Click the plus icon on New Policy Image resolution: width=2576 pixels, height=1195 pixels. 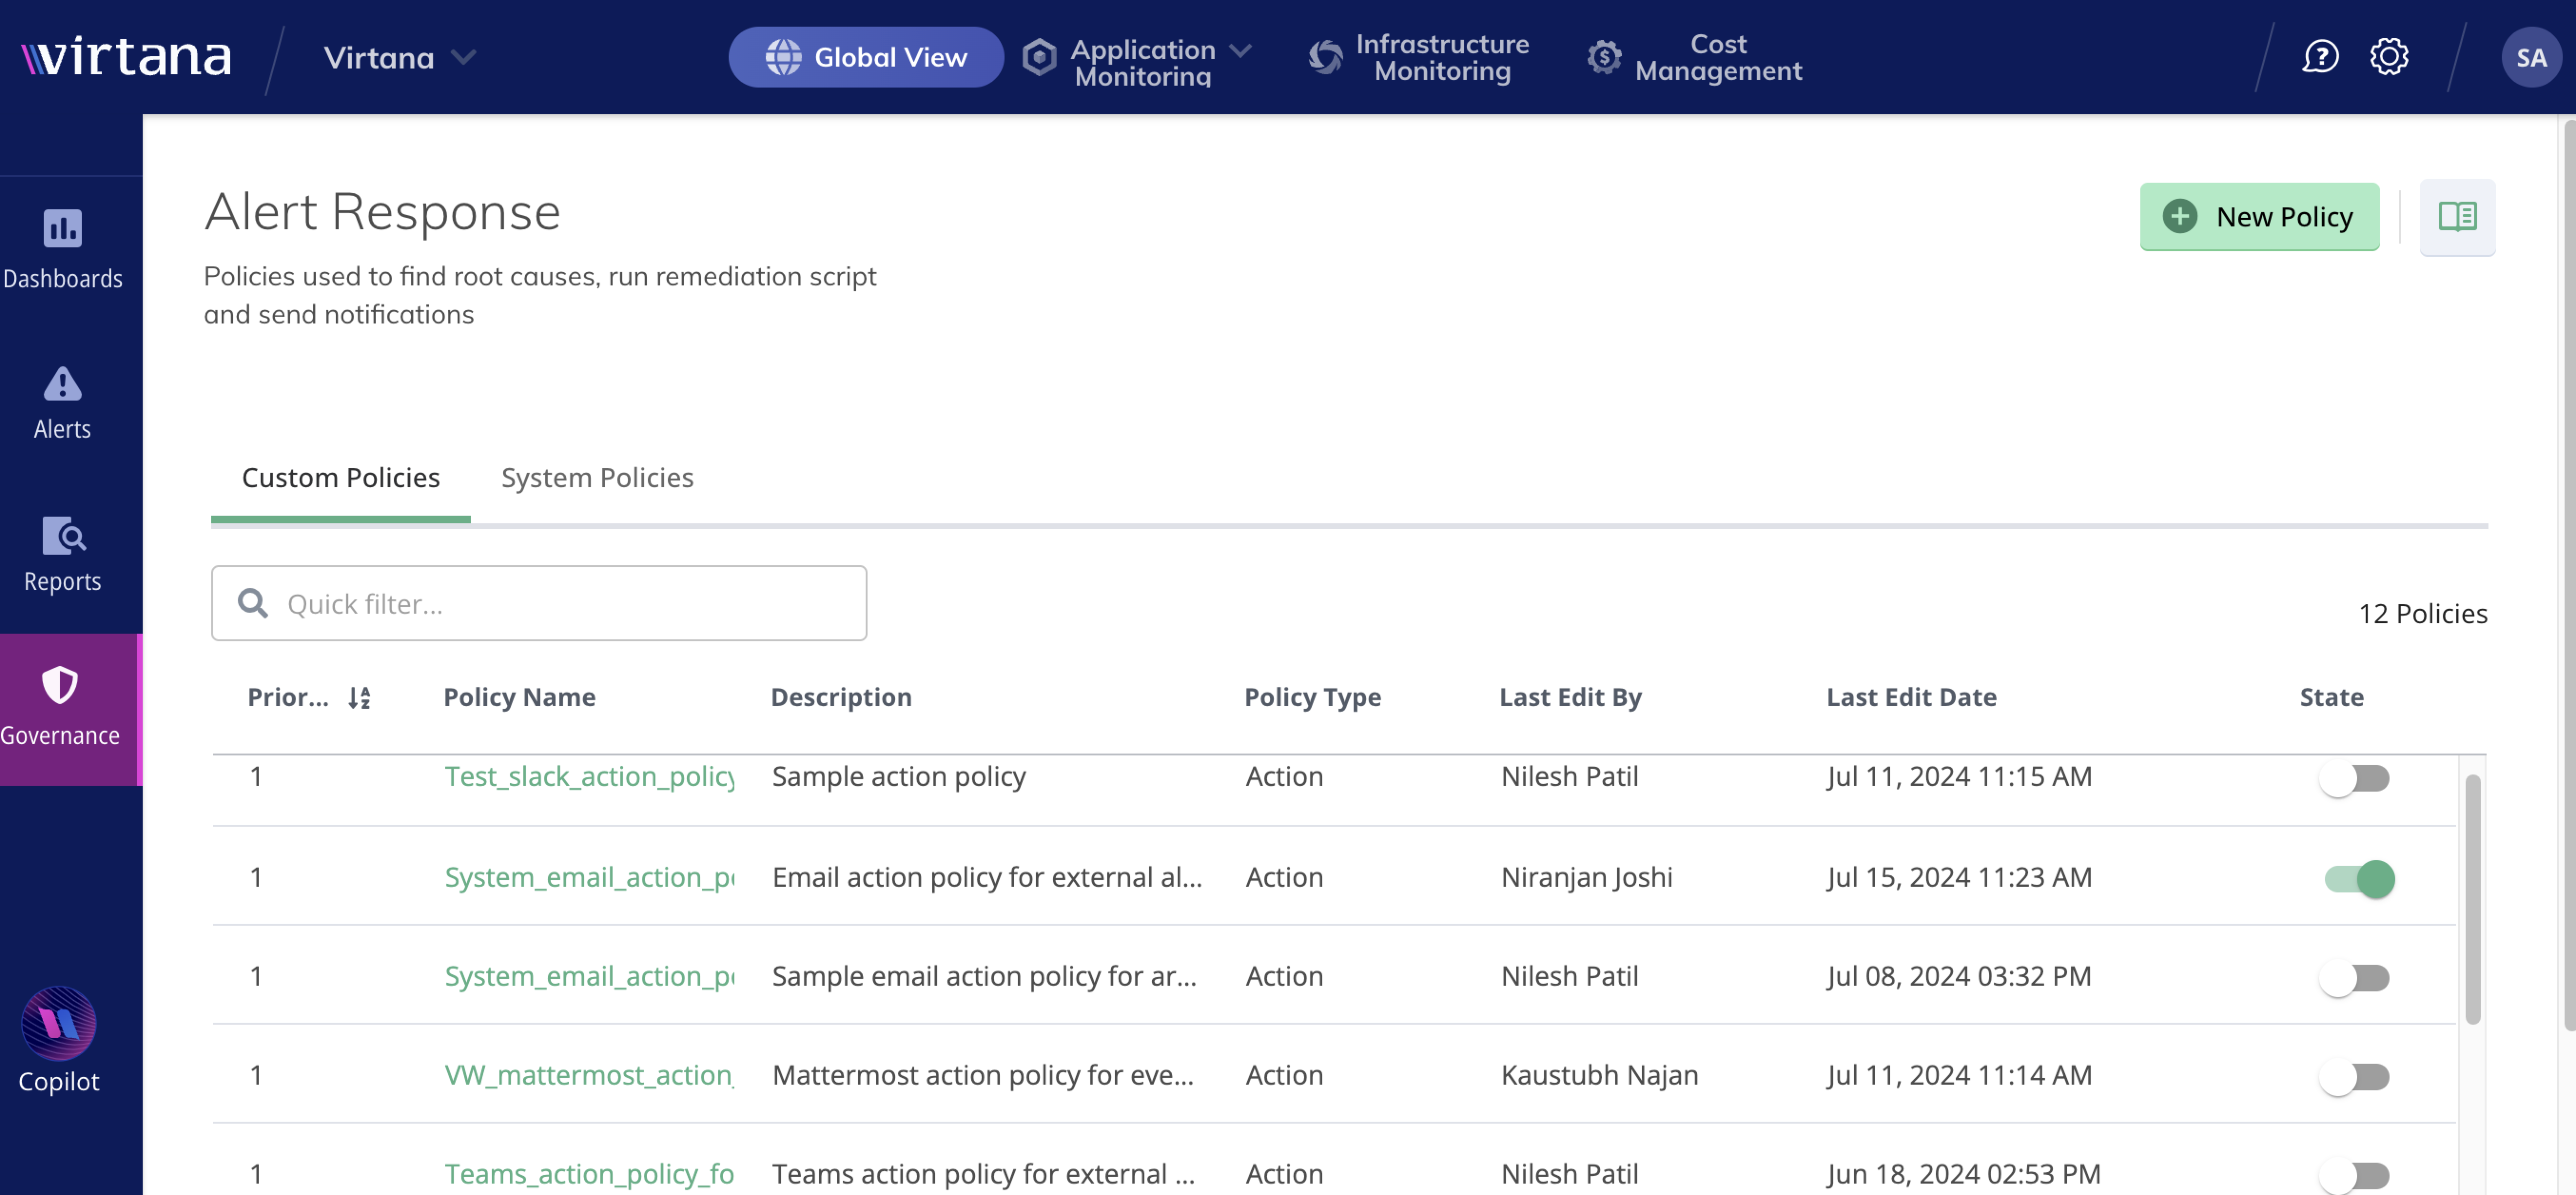[2180, 217]
